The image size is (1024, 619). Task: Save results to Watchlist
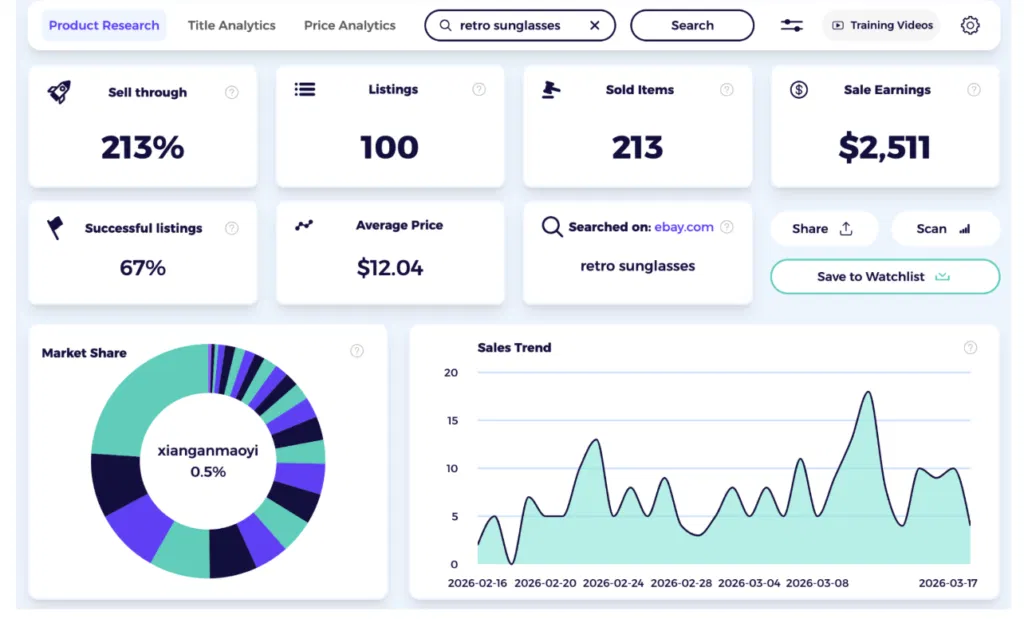[x=884, y=277]
